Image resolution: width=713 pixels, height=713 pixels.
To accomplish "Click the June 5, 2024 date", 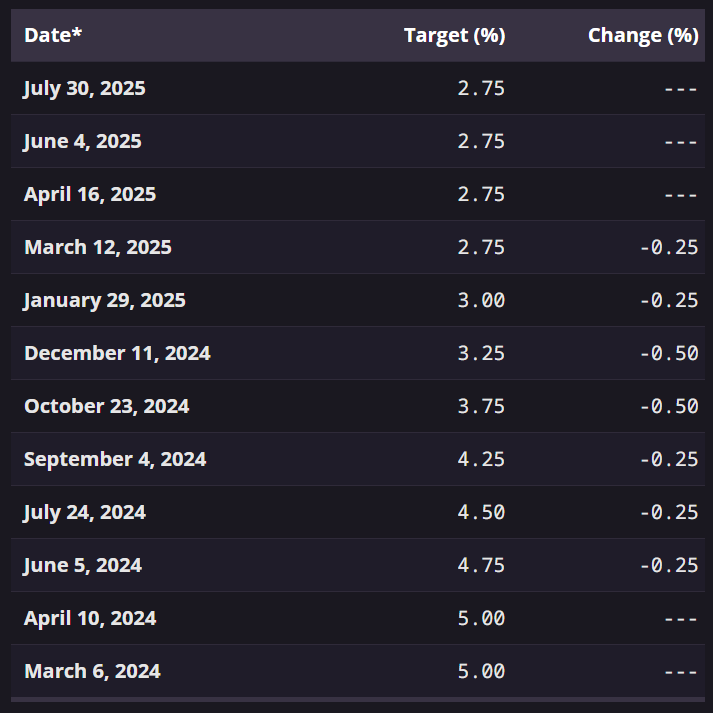I will 83,565.
